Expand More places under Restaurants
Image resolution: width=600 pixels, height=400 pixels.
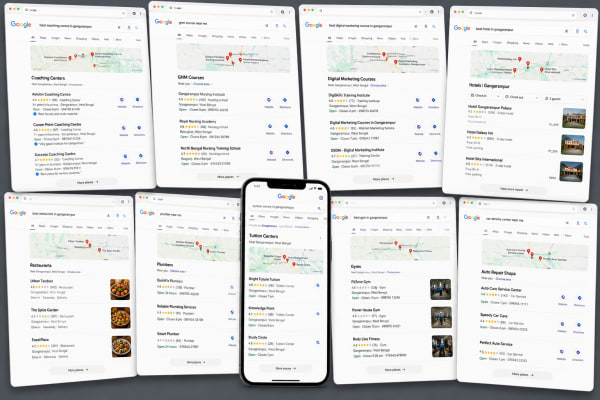(78, 370)
